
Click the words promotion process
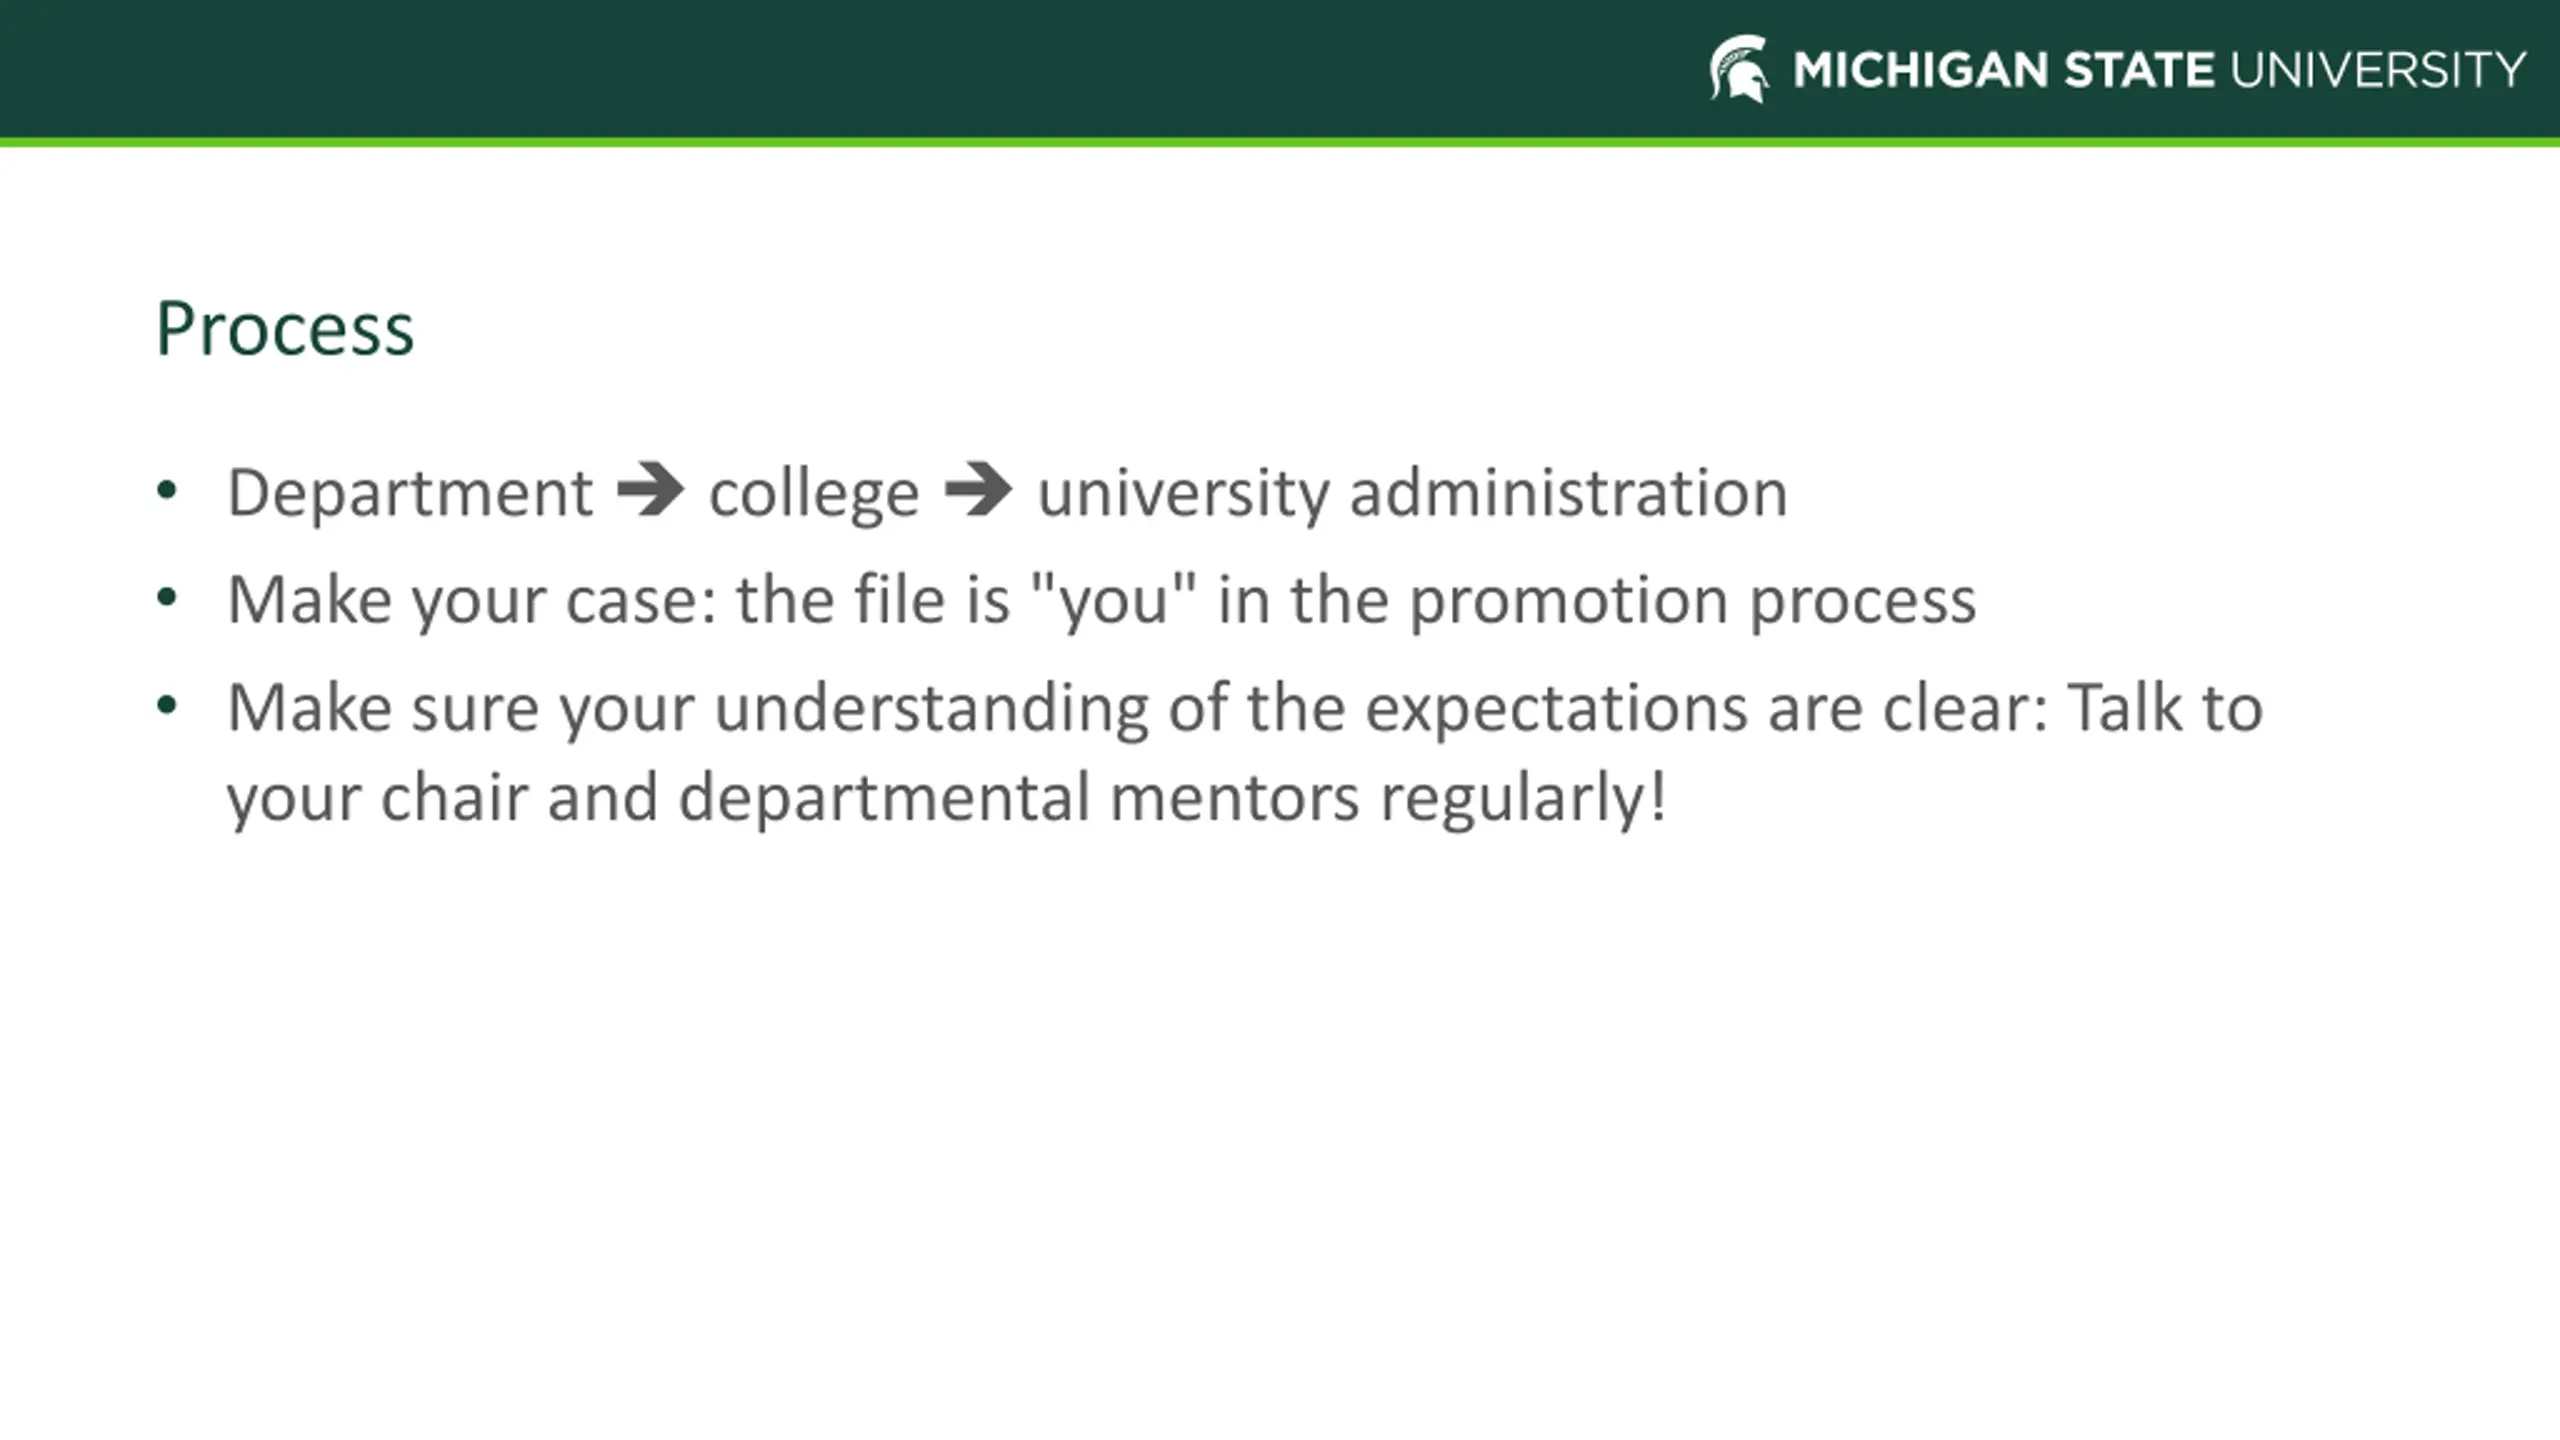pos(1693,601)
